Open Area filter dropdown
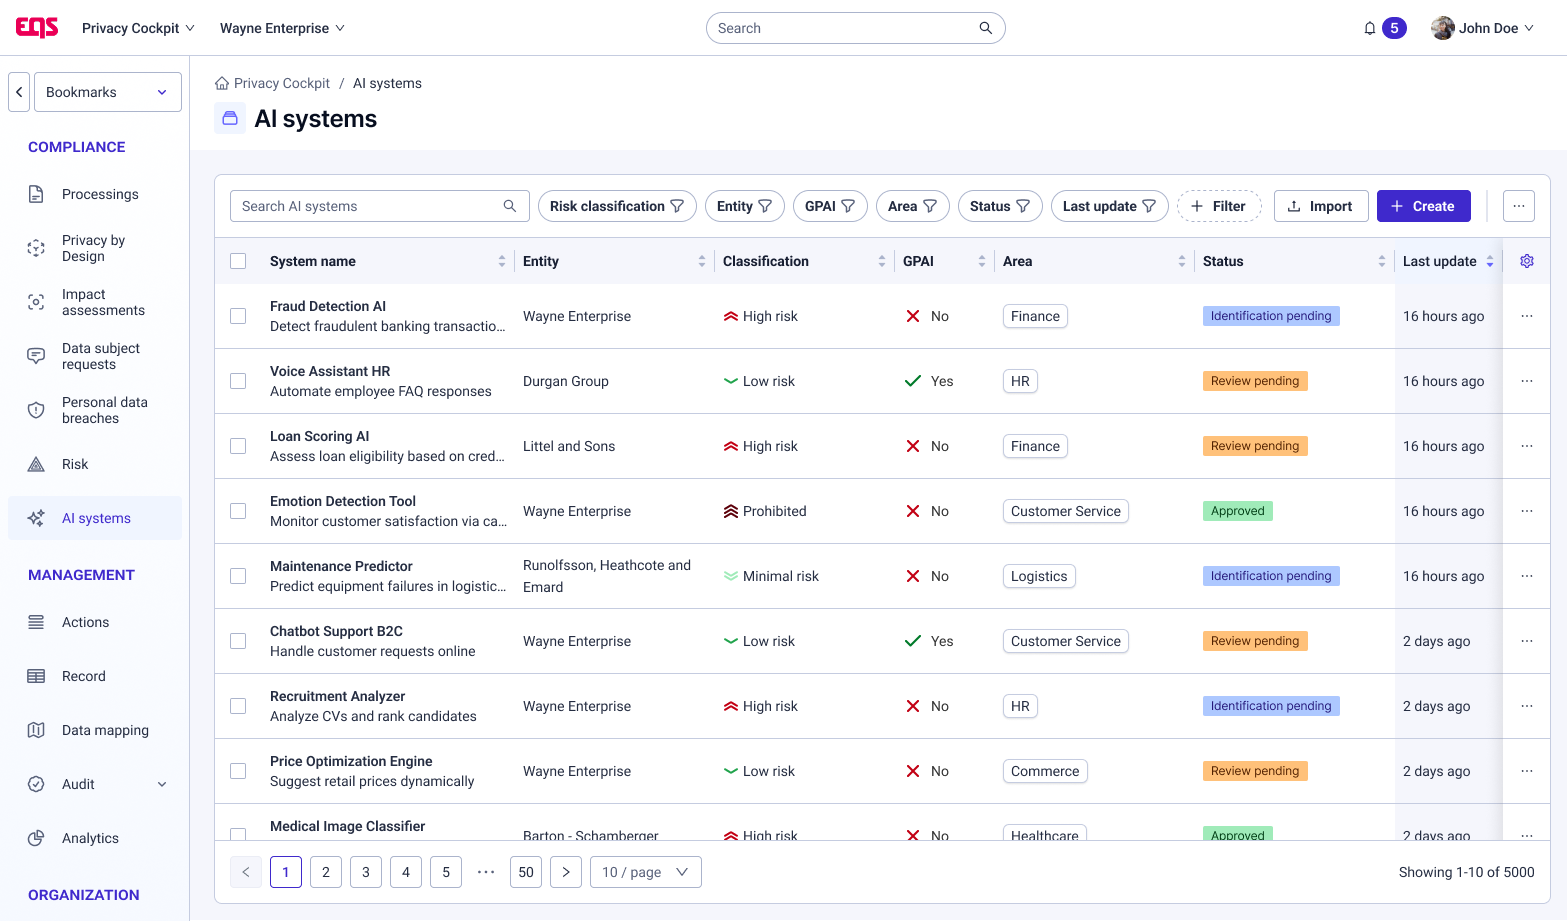Viewport: 1567px width, 921px height. point(913,206)
